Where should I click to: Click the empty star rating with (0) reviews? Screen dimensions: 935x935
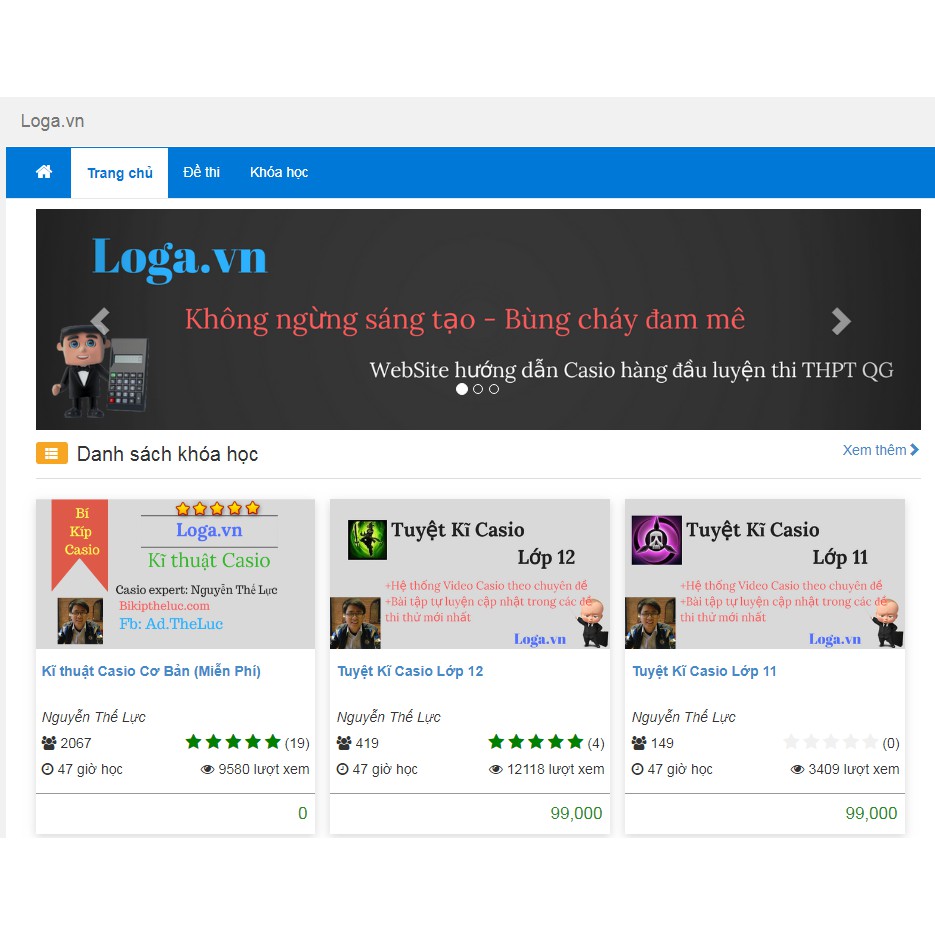point(831,742)
